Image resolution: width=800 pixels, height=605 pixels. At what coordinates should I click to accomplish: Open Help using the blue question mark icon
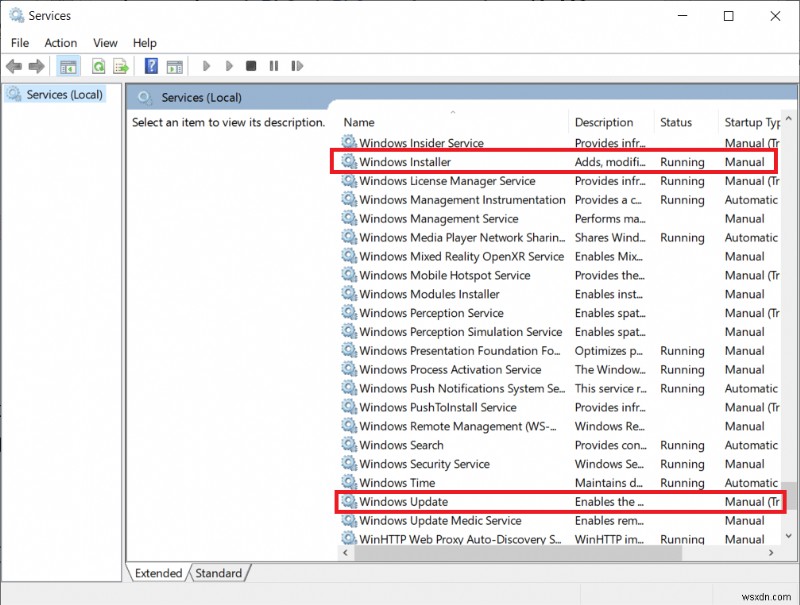click(x=150, y=66)
